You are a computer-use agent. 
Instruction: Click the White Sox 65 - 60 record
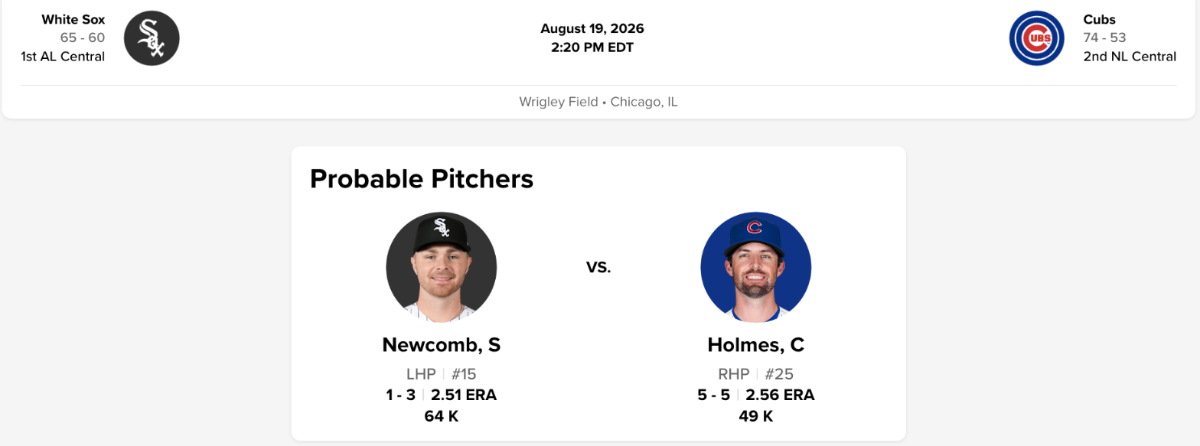[x=82, y=38]
